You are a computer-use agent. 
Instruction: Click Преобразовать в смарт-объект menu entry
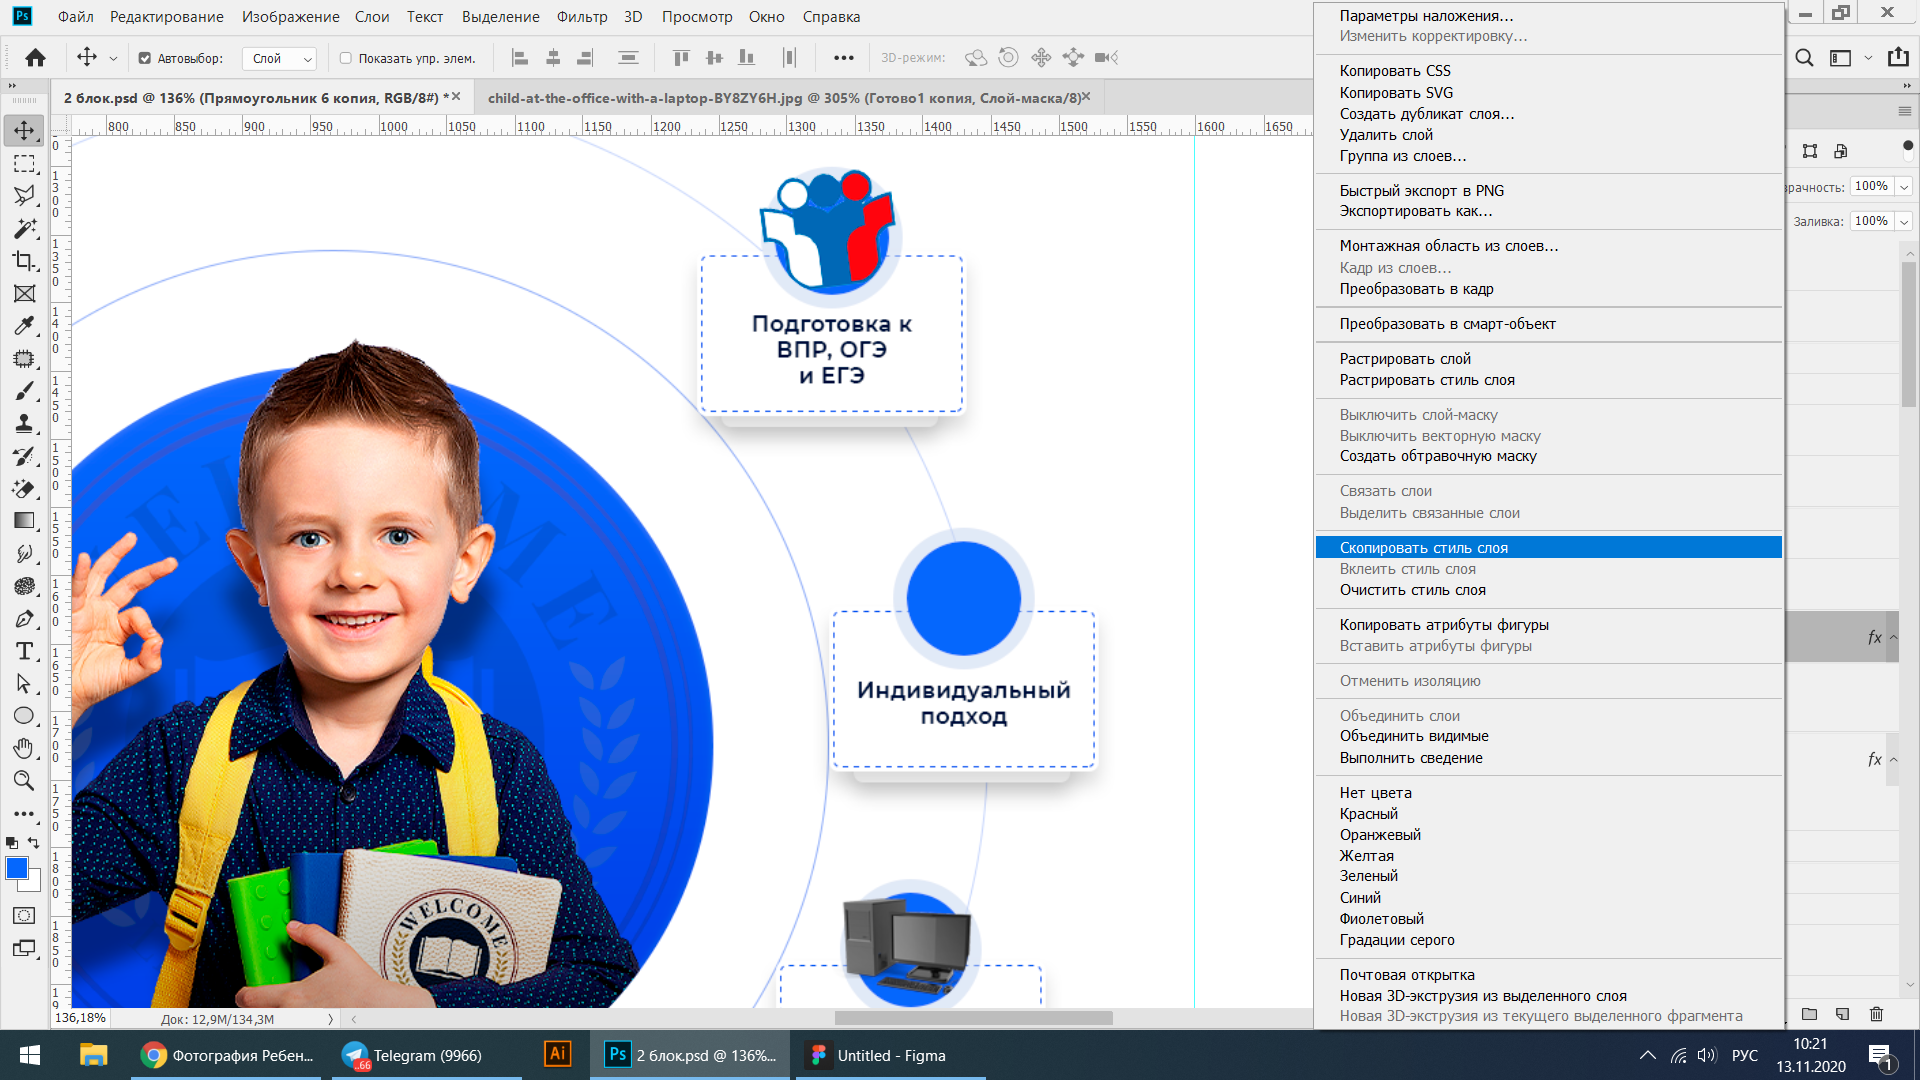pyautogui.click(x=1447, y=324)
